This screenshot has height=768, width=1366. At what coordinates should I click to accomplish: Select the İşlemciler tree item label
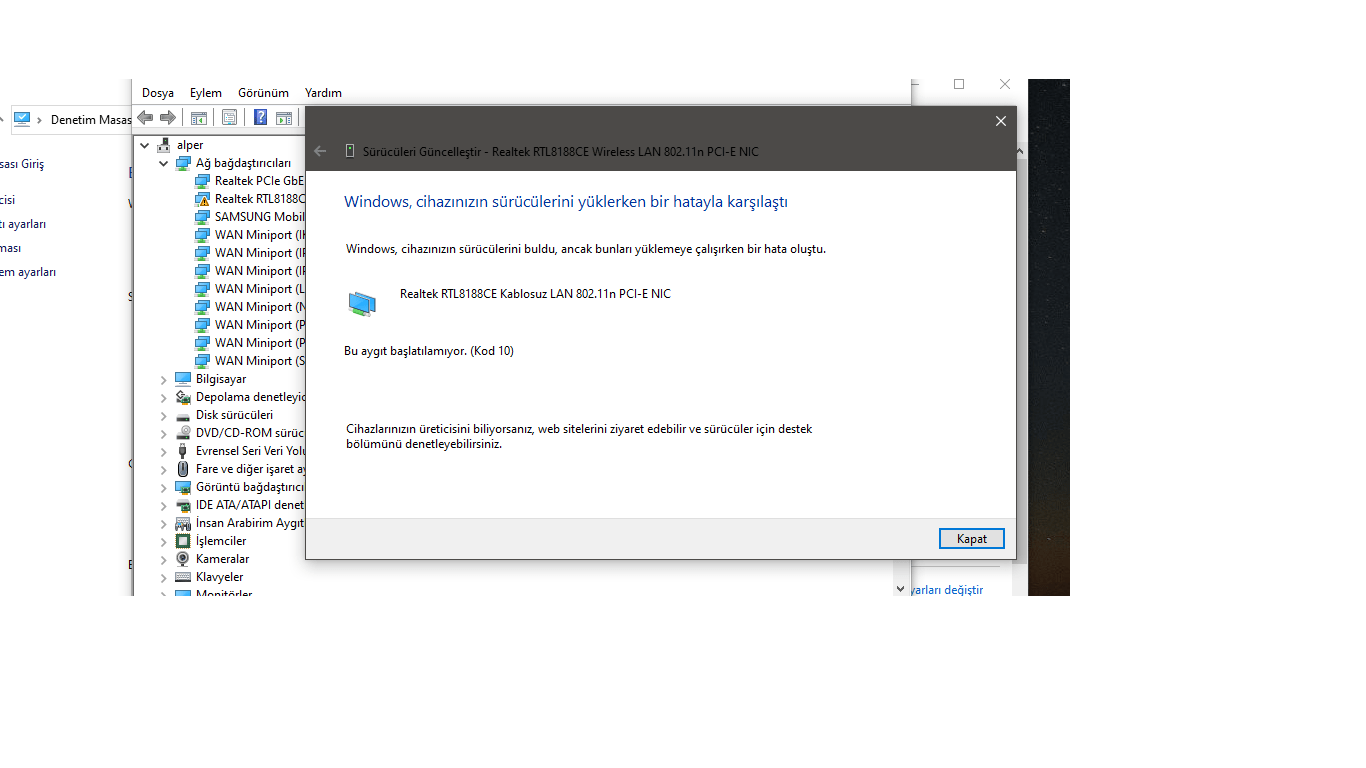221,541
